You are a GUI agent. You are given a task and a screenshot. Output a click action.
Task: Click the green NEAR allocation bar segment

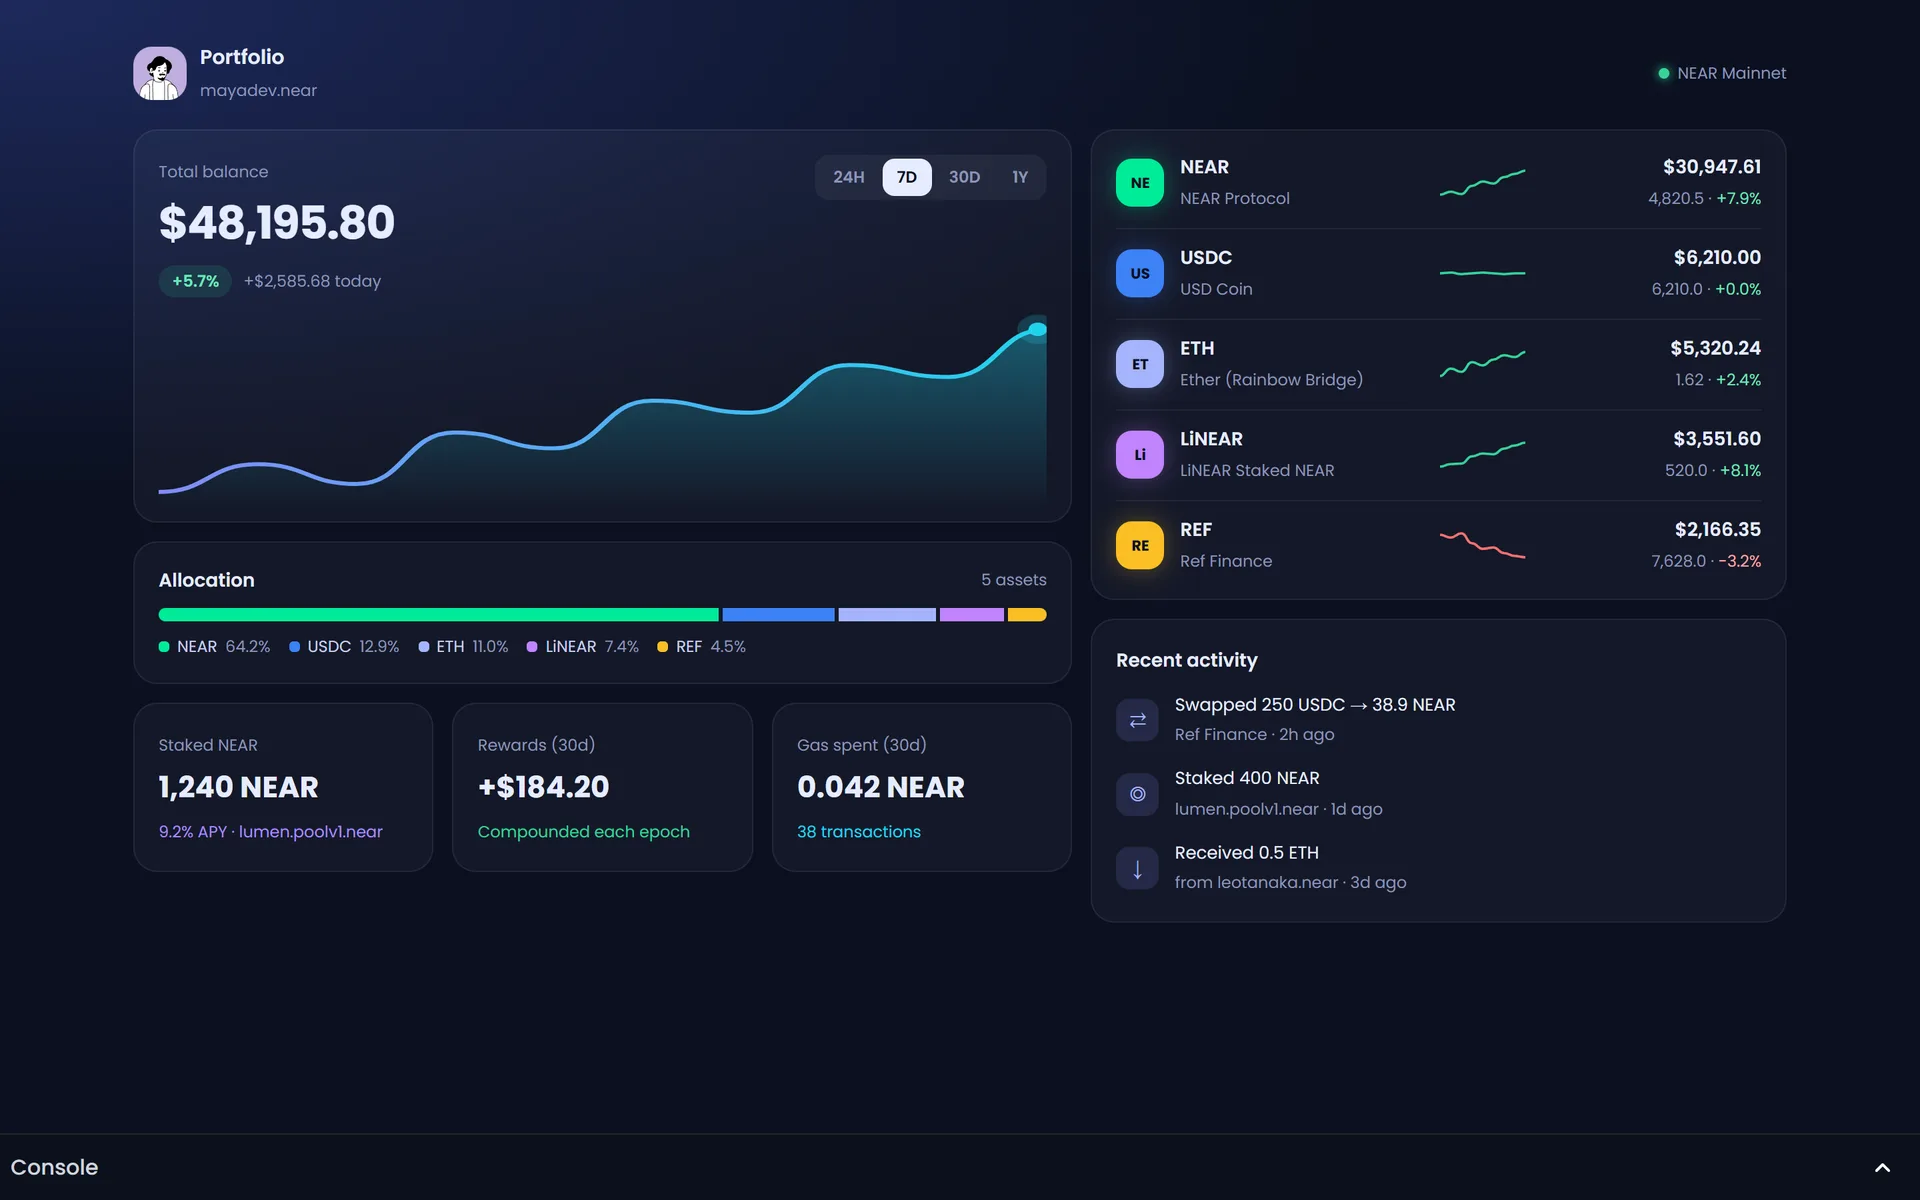click(439, 615)
